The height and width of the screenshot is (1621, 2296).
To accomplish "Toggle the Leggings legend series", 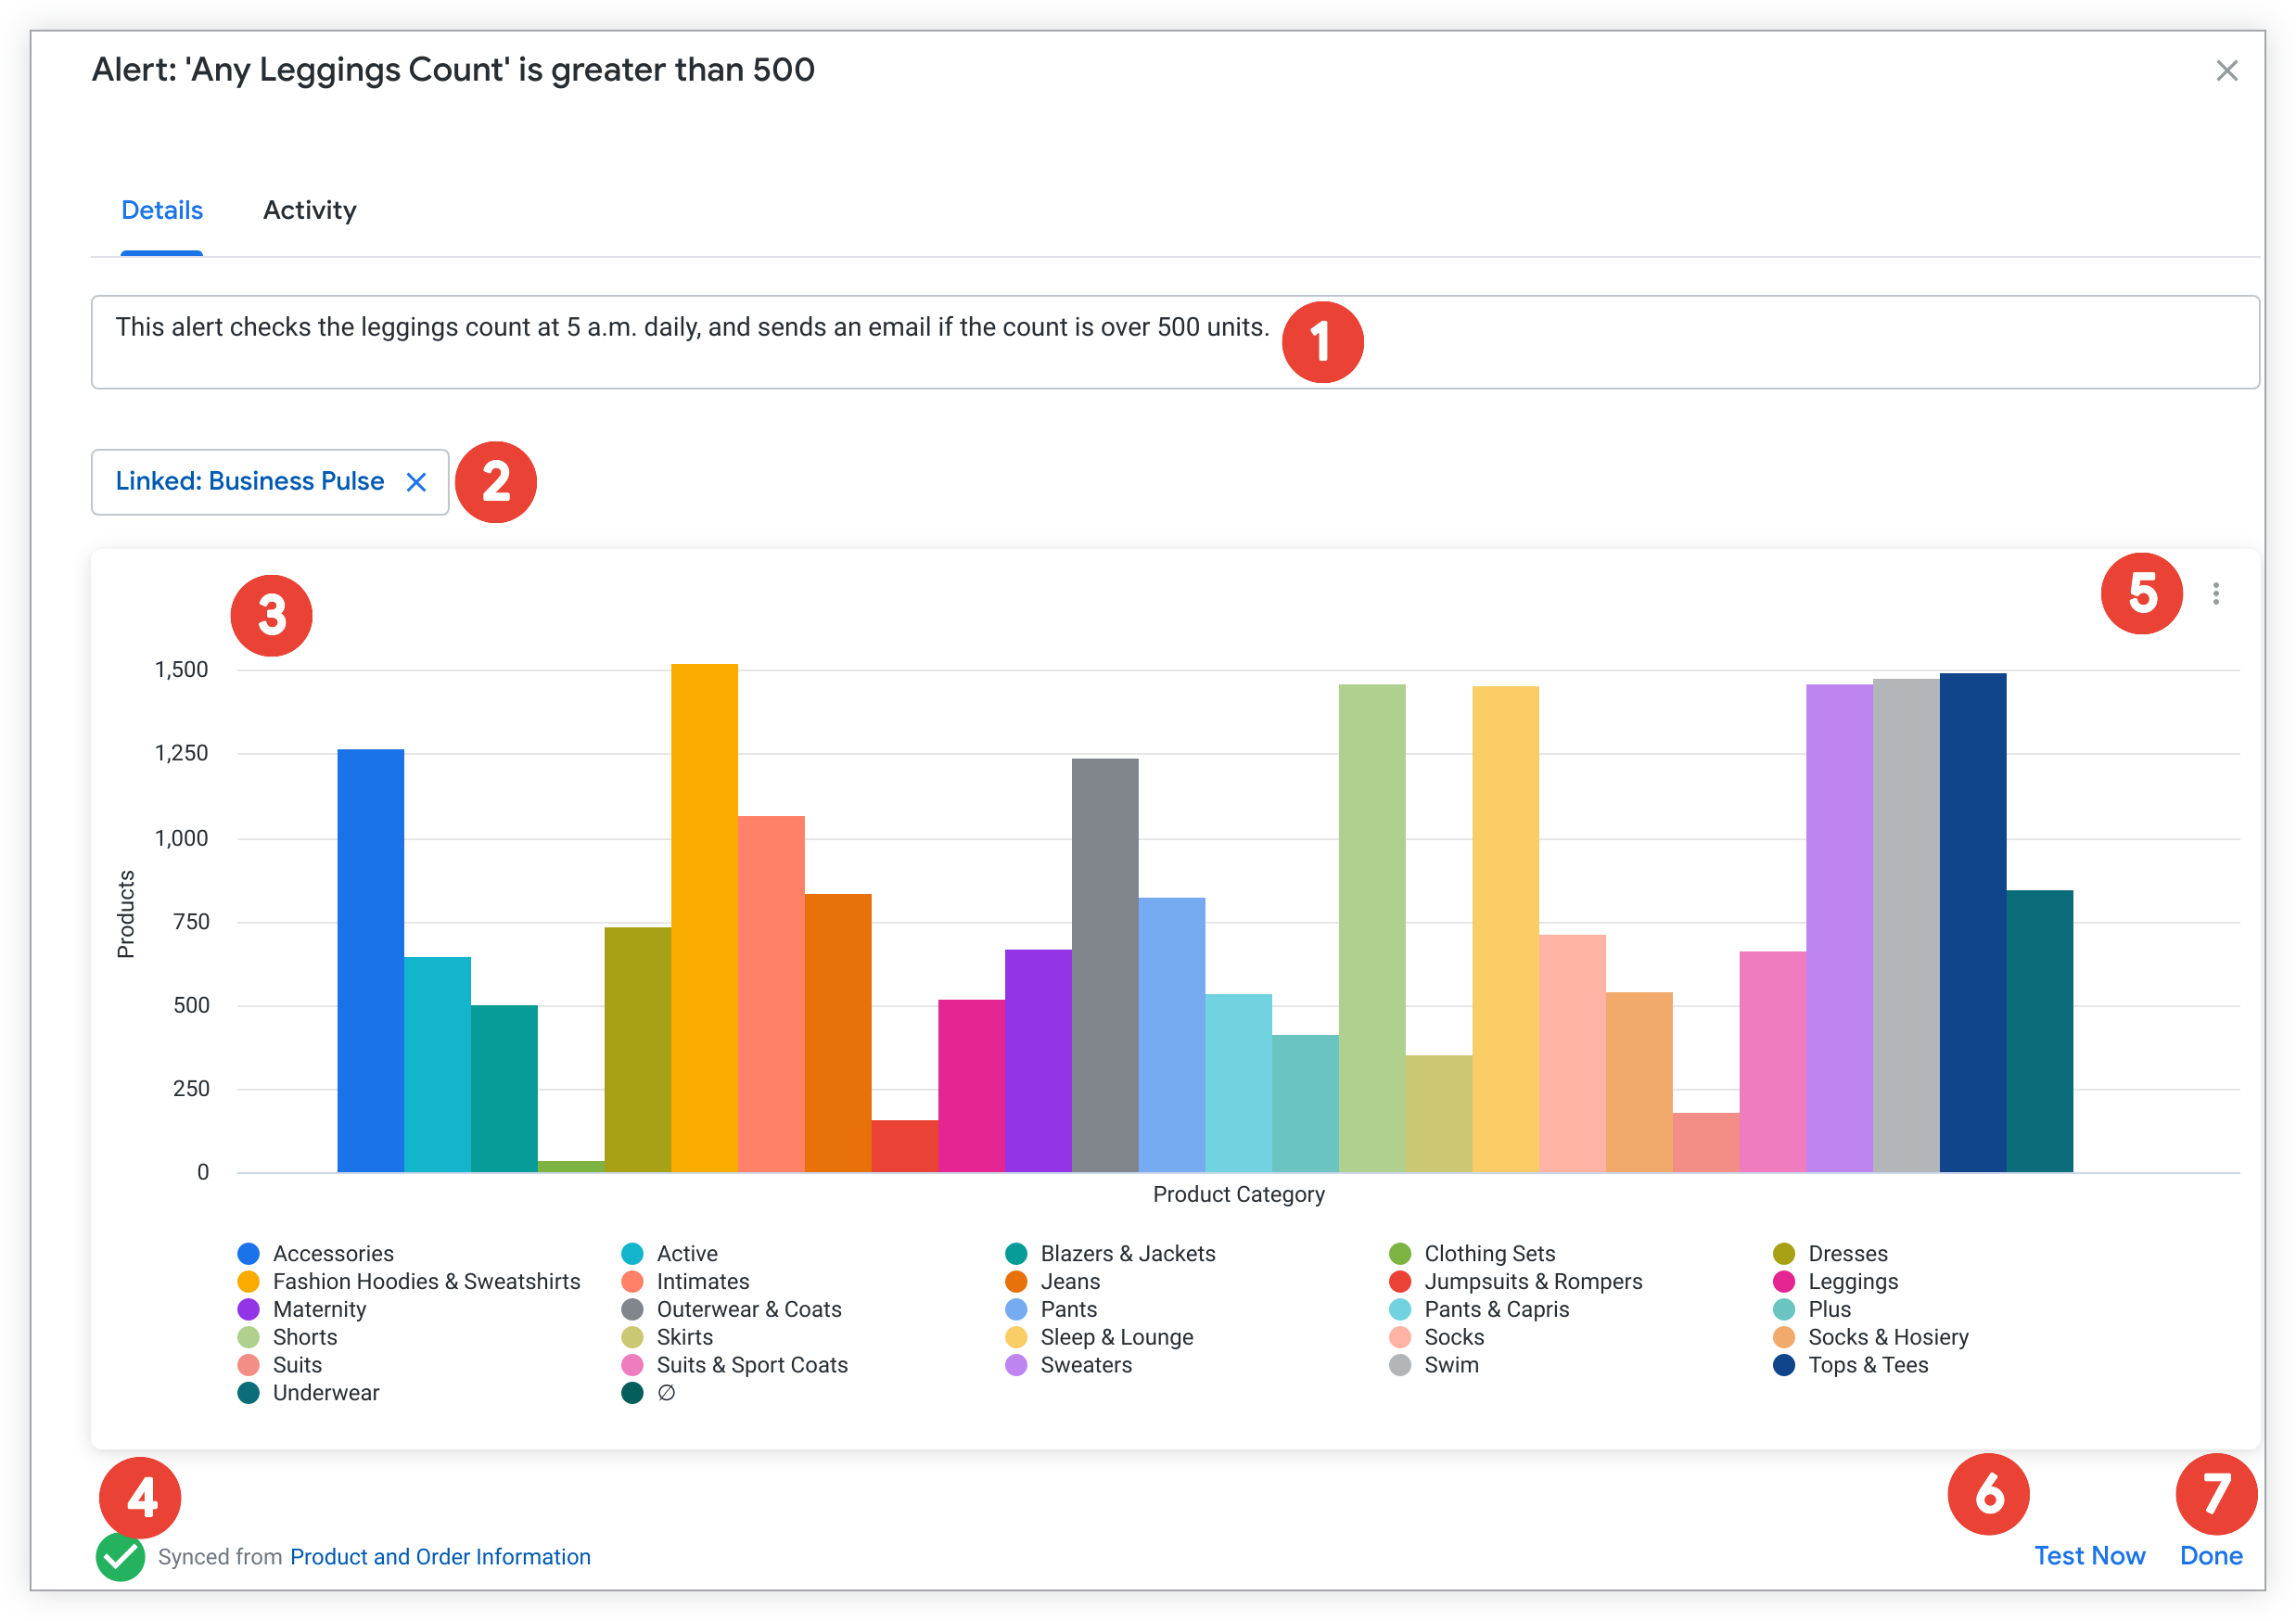I will click(x=1852, y=1281).
